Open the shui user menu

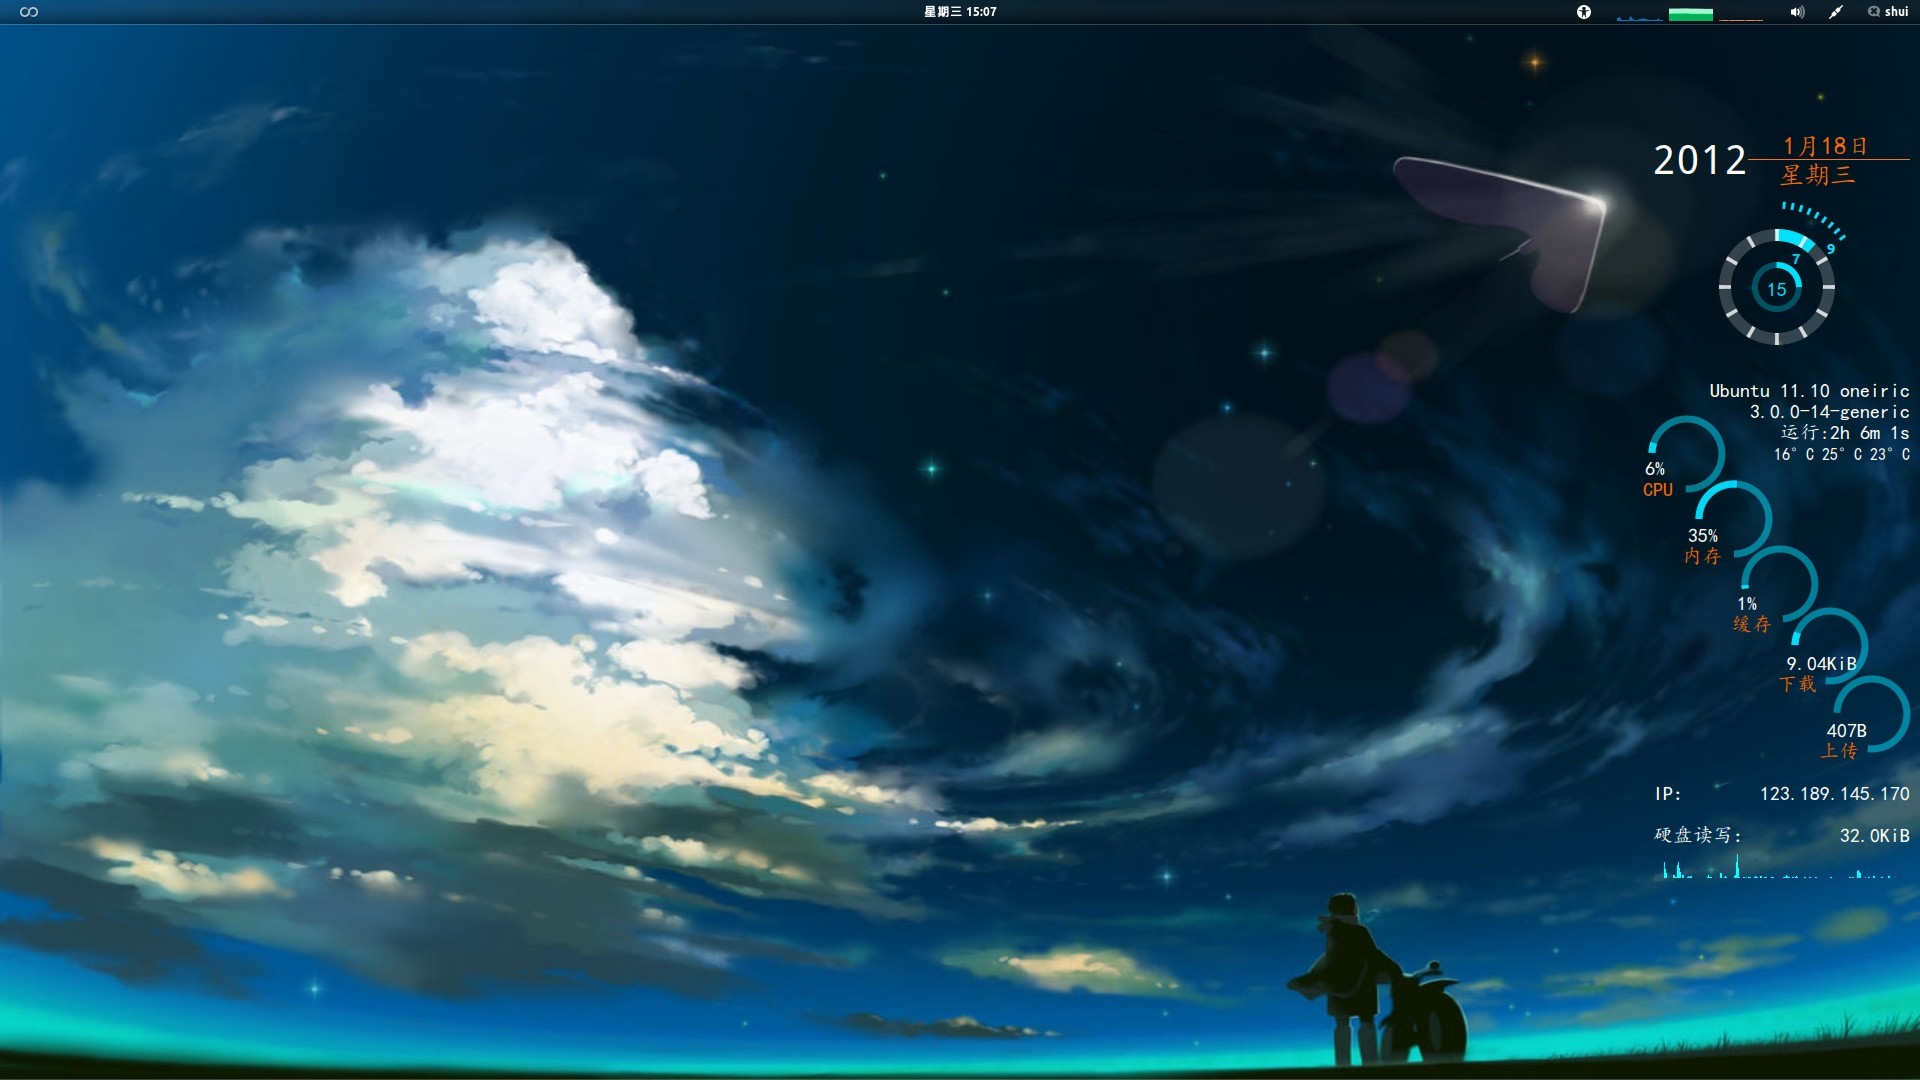[x=1888, y=12]
